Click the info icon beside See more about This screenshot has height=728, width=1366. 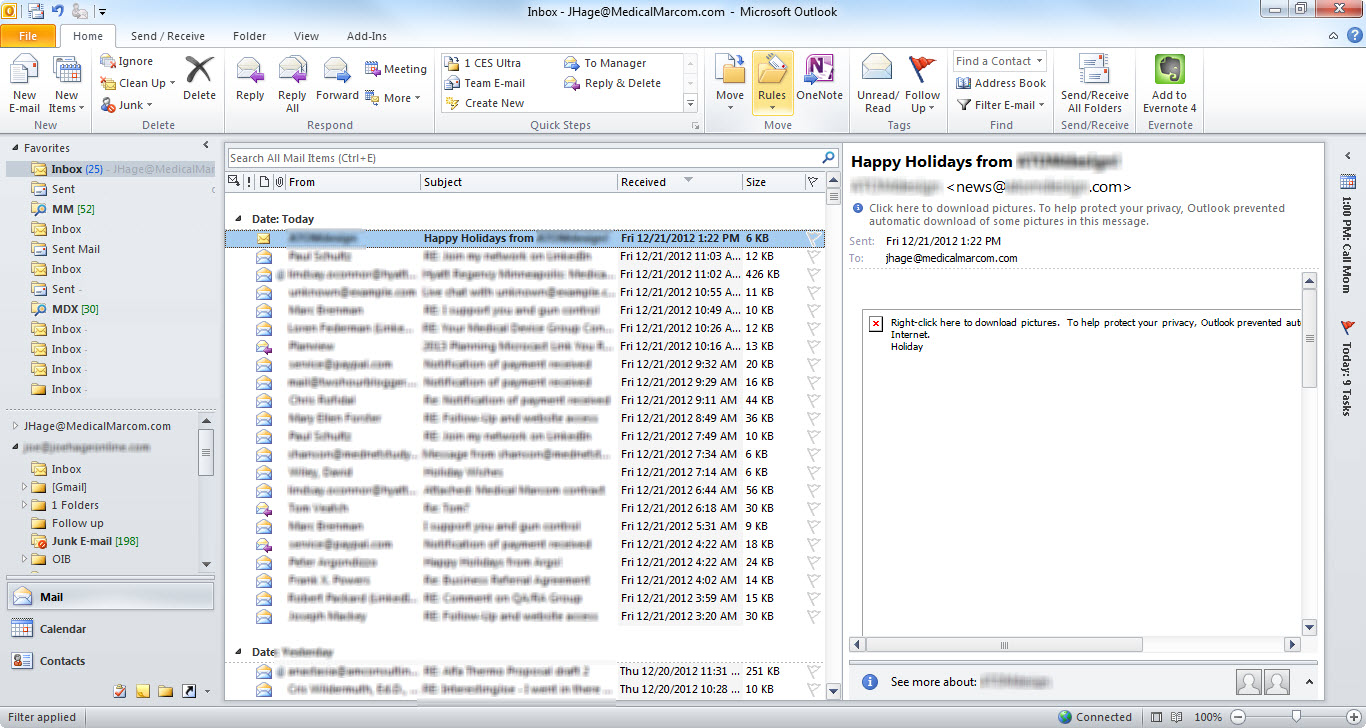[x=870, y=681]
